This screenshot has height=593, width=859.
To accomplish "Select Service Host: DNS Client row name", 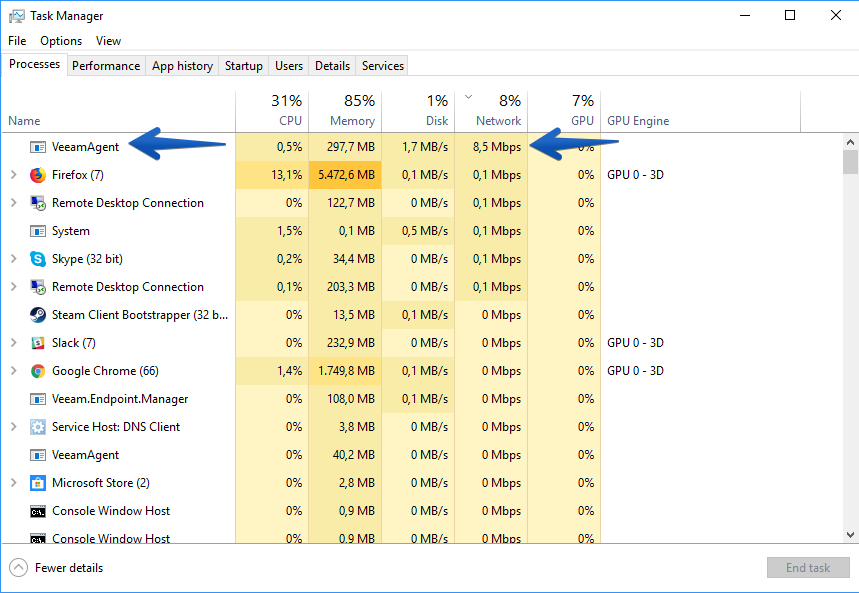I will coord(116,427).
